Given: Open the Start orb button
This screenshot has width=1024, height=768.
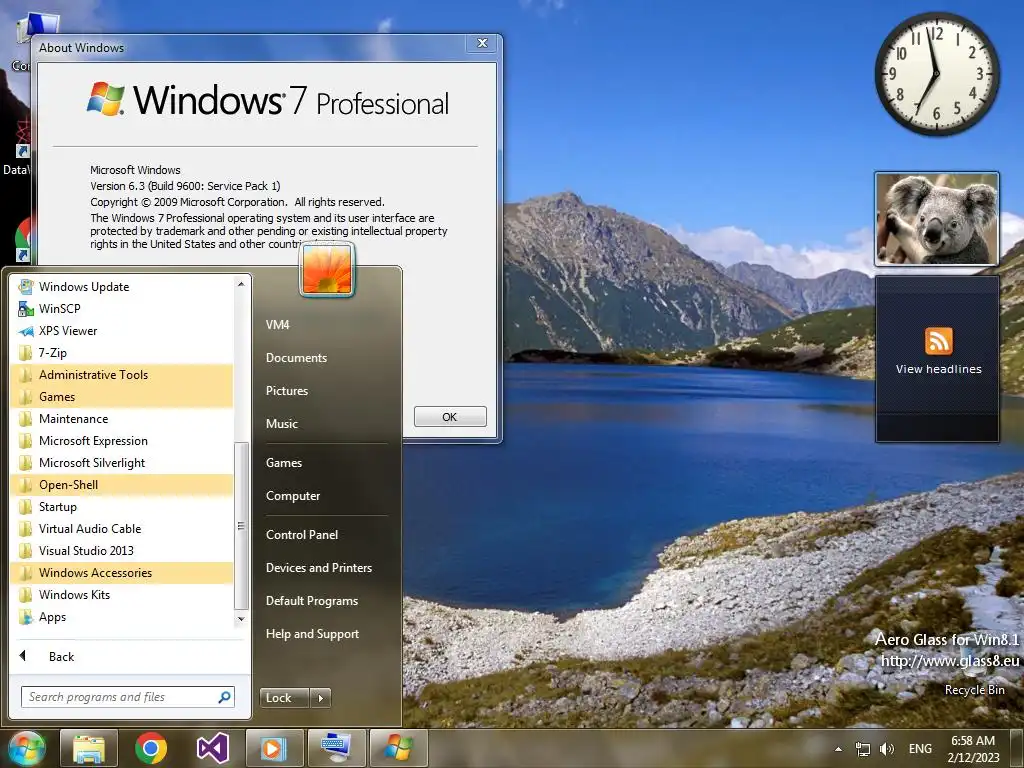Looking at the screenshot, I should 26,748.
